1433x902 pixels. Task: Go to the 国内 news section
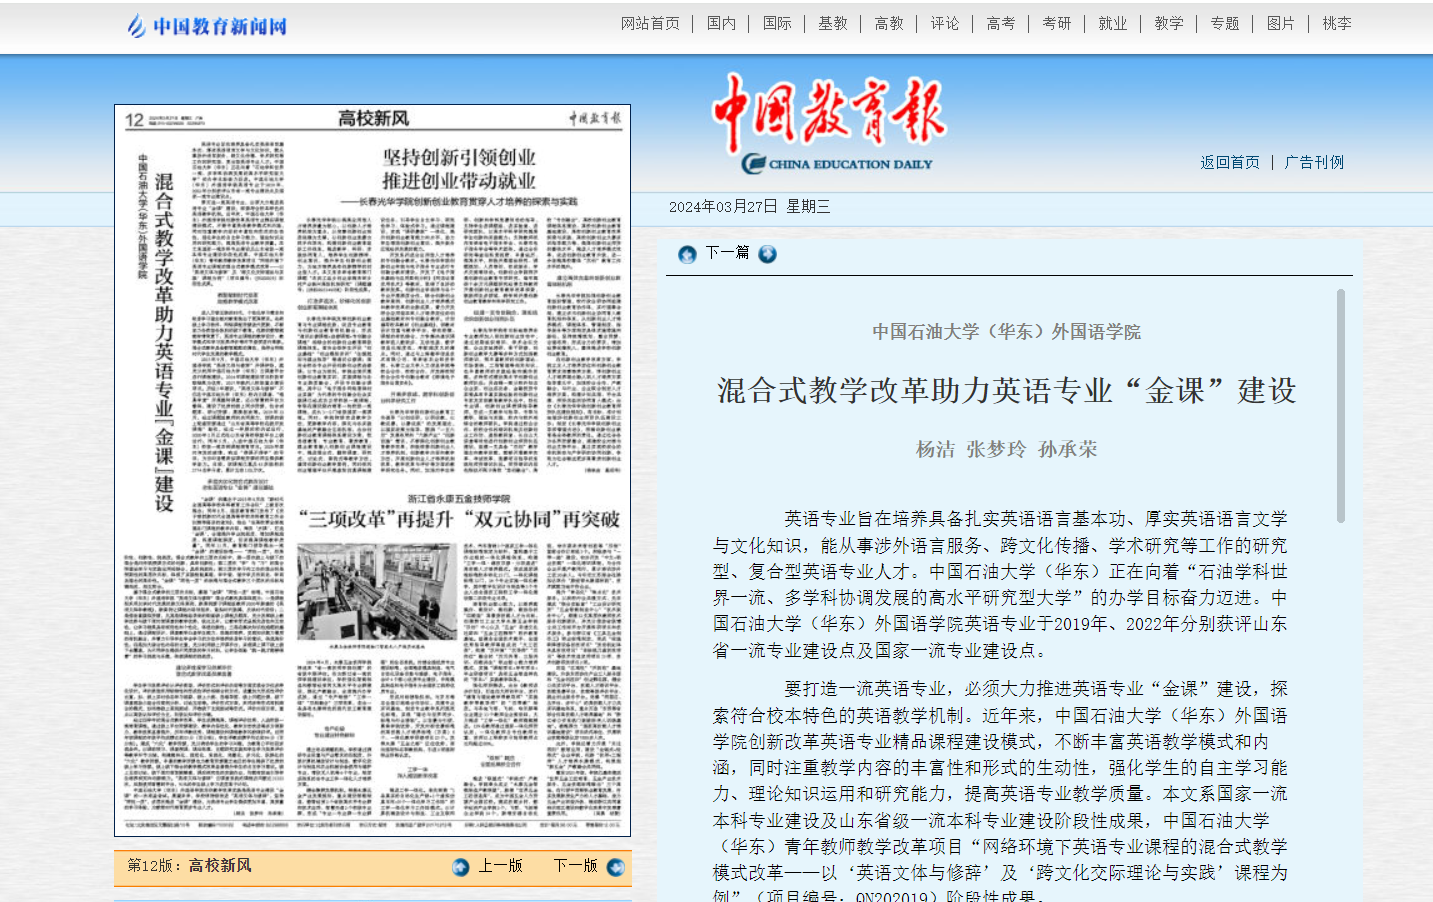[721, 23]
